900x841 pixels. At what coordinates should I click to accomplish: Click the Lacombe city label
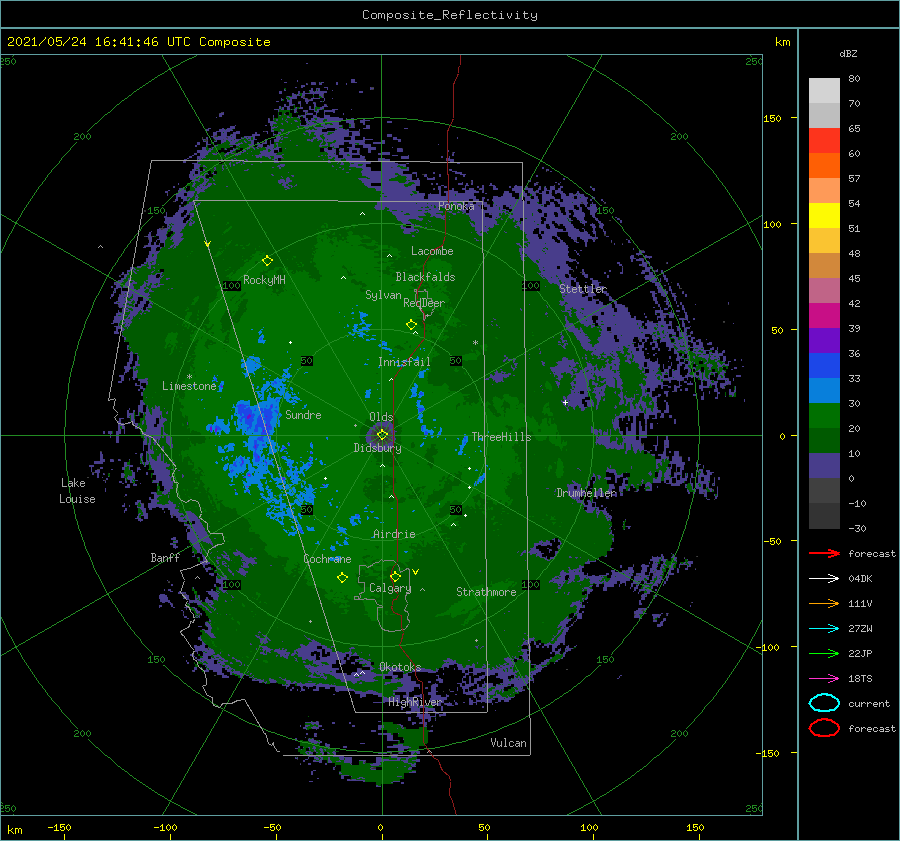[432, 251]
